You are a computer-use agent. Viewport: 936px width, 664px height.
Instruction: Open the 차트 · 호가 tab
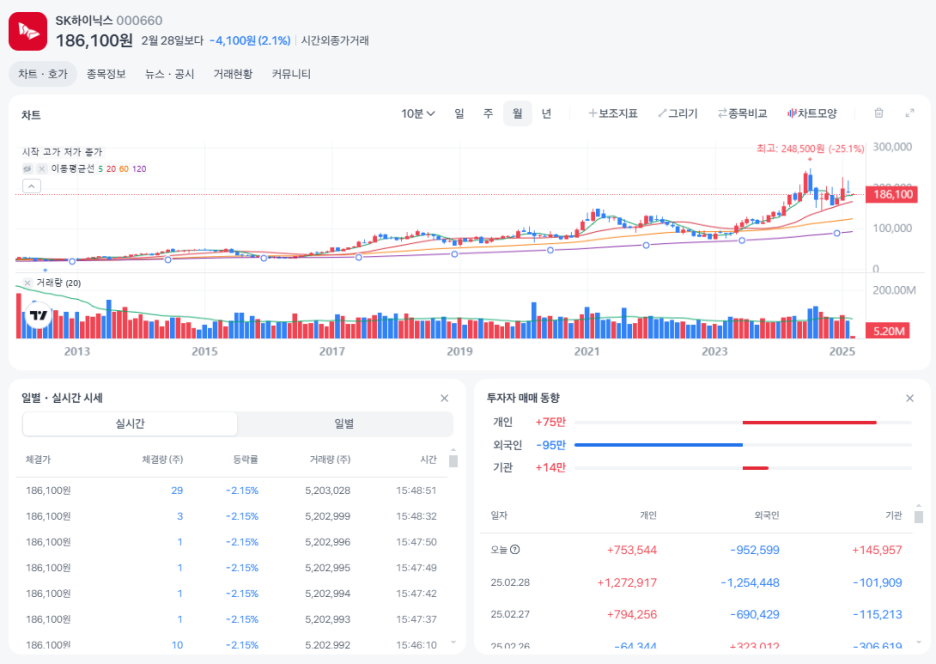(43, 74)
